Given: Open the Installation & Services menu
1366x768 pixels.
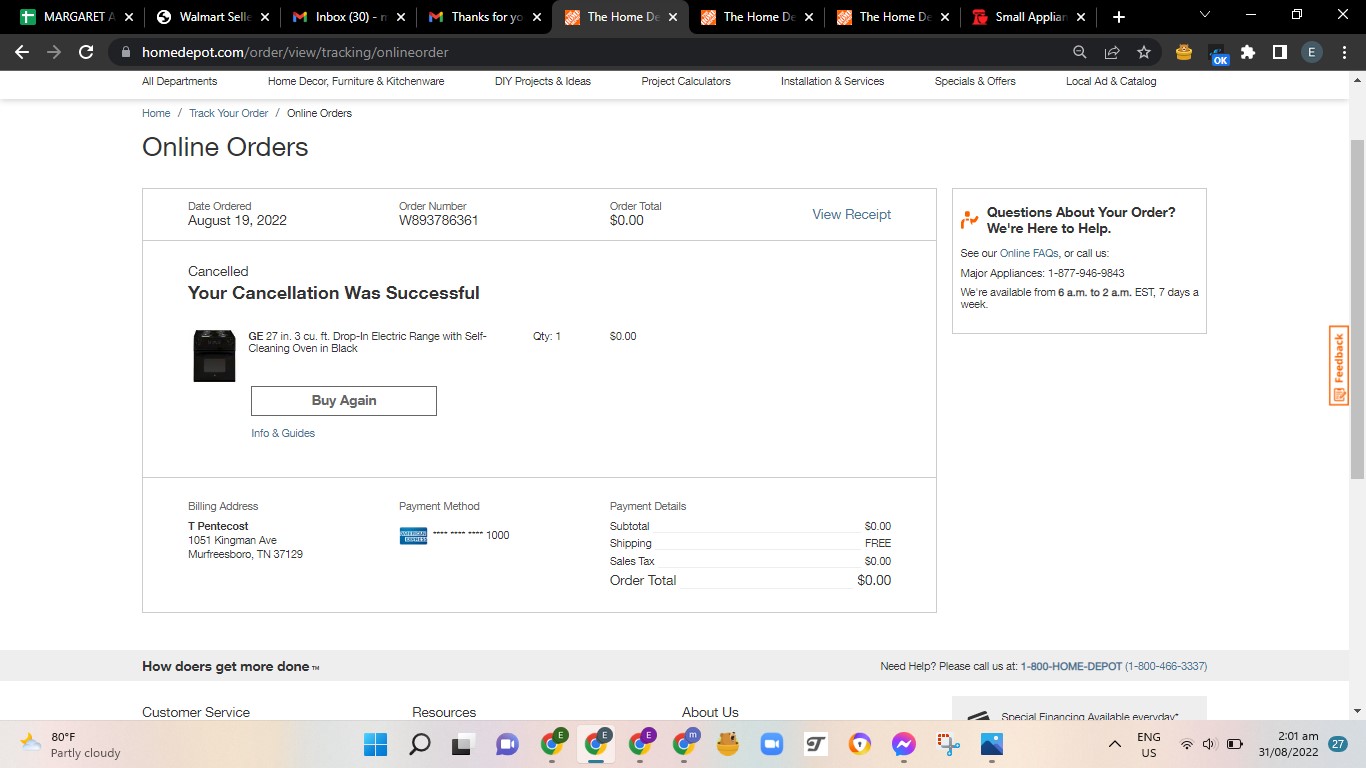Looking at the screenshot, I should [832, 81].
